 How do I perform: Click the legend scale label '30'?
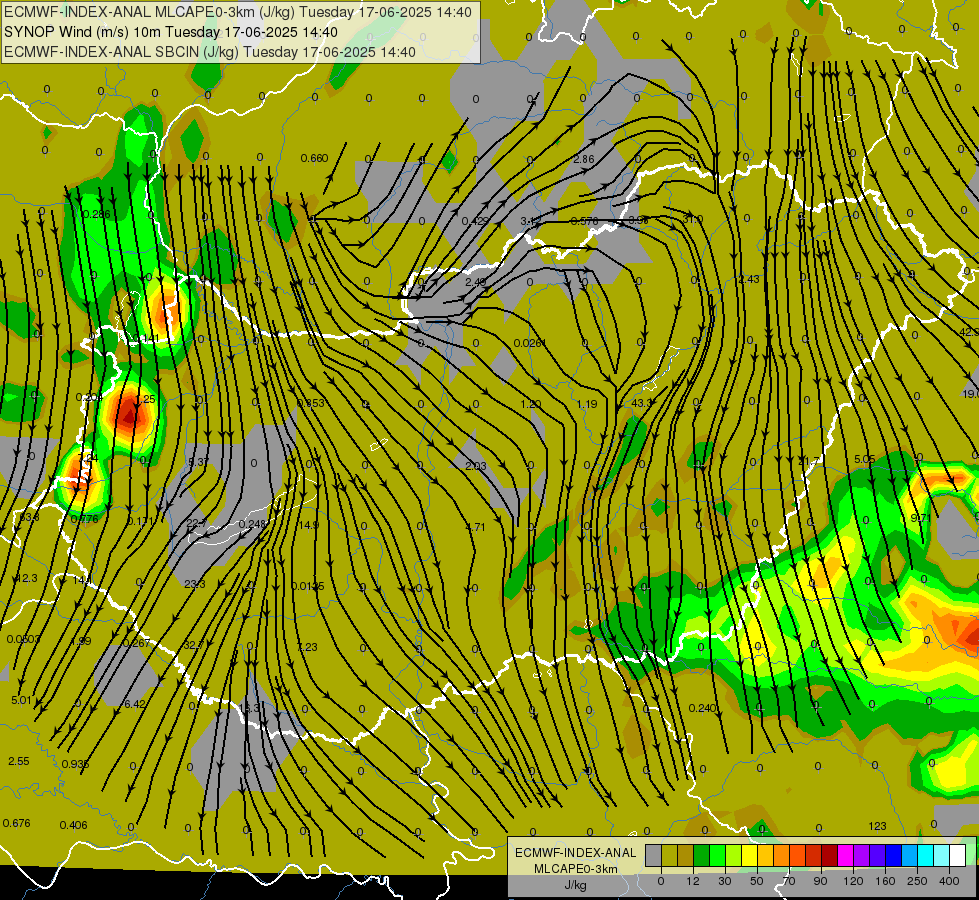pyautogui.click(x=724, y=881)
